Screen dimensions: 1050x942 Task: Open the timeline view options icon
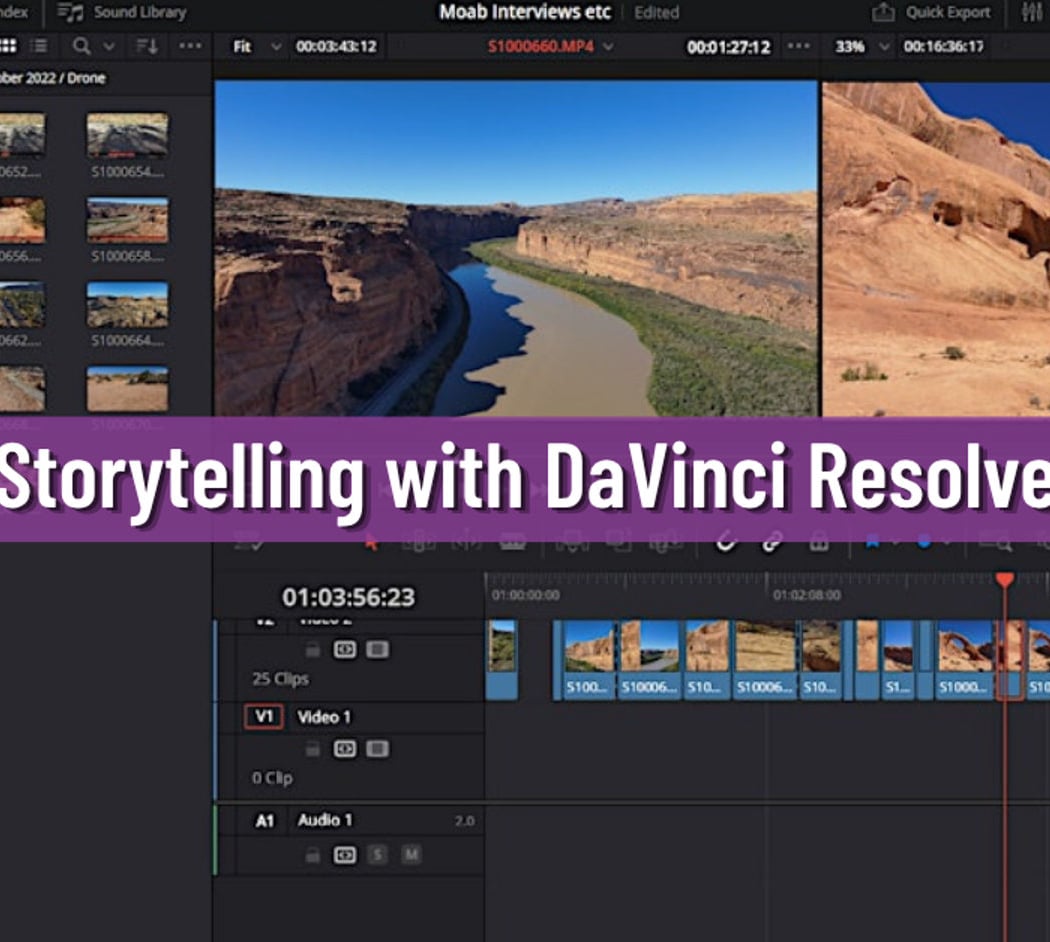coord(248,542)
